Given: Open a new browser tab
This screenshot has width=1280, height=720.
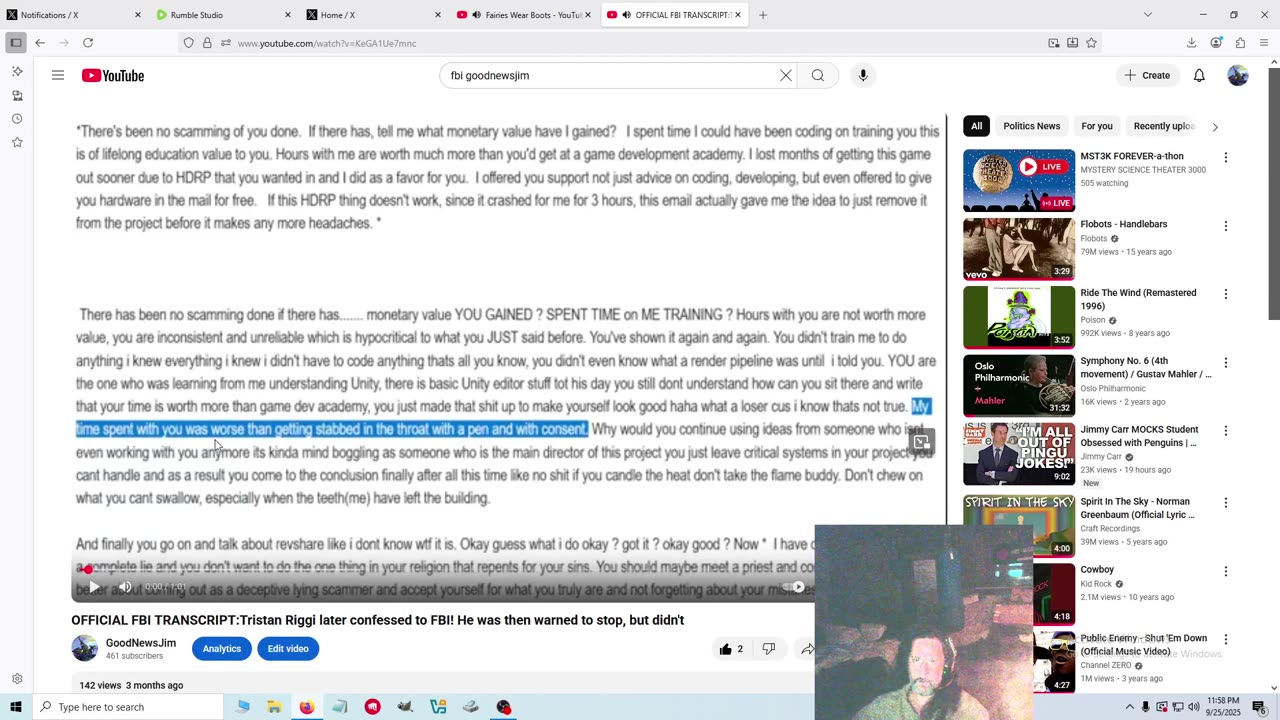Looking at the screenshot, I should pos(762,15).
